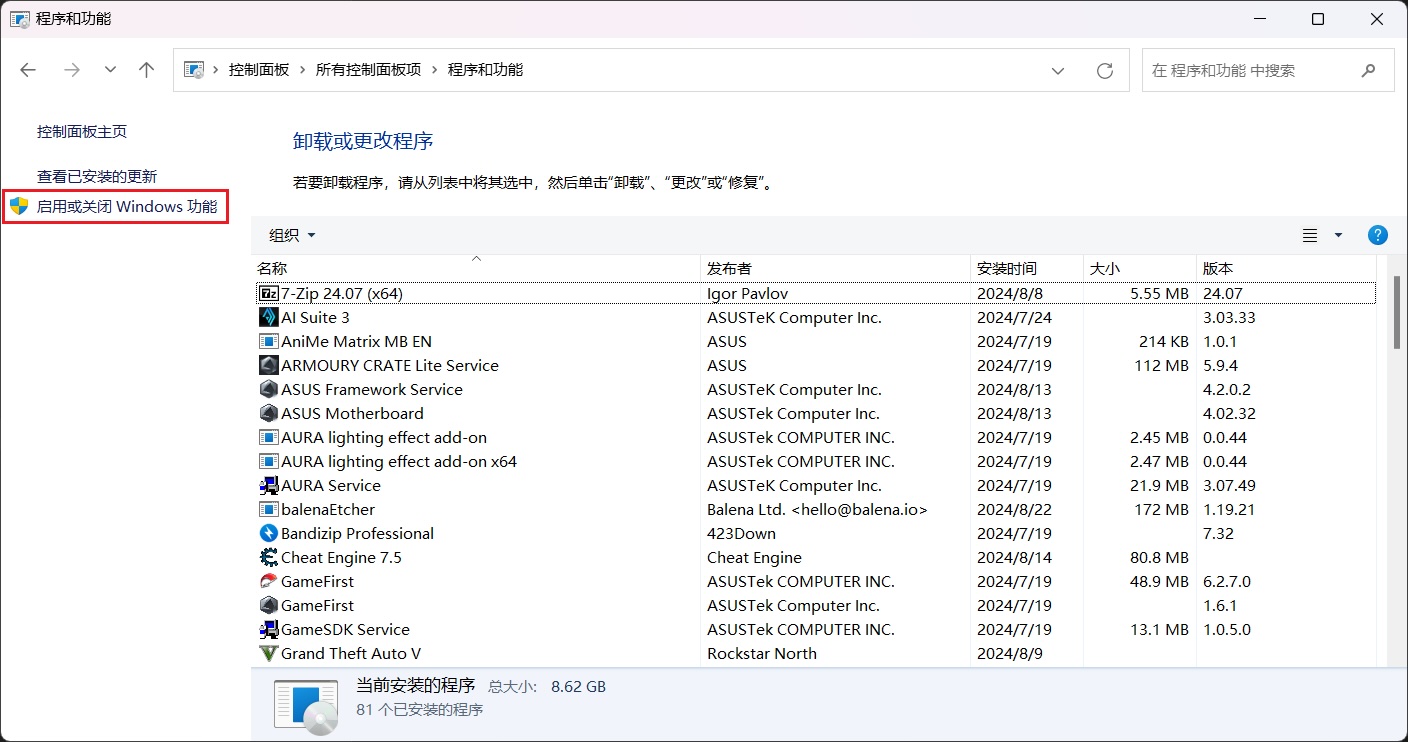Click size value 214 KB

tap(1164, 341)
